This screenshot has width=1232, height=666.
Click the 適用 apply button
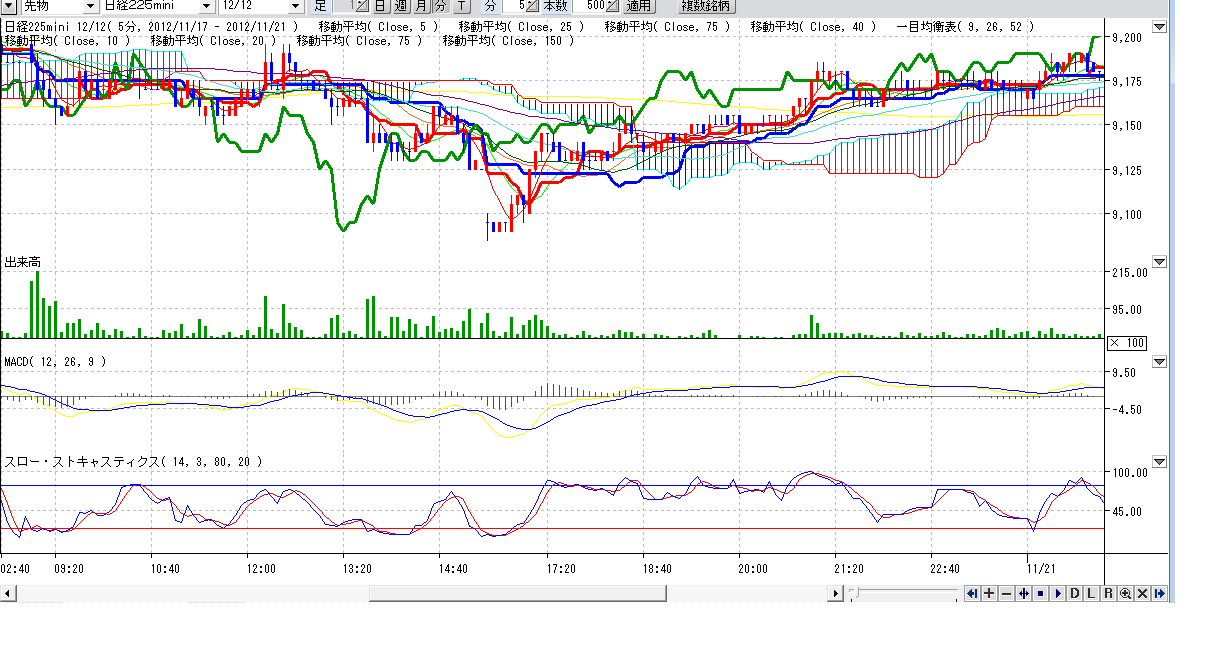tap(638, 6)
